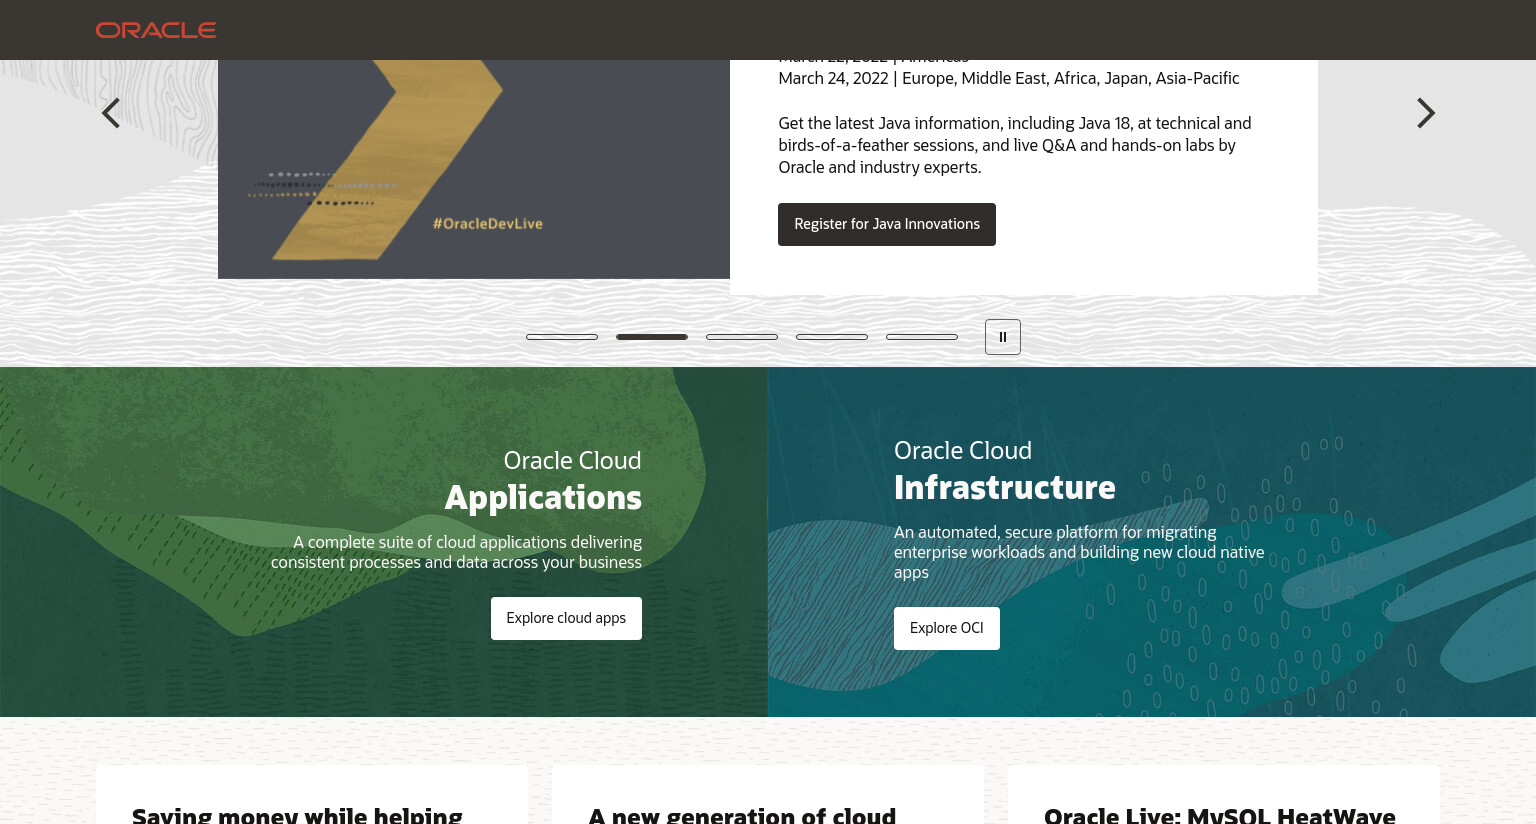This screenshot has width=1536, height=824.
Task: Click 'An automated, secure platform' description
Action: tap(1079, 552)
